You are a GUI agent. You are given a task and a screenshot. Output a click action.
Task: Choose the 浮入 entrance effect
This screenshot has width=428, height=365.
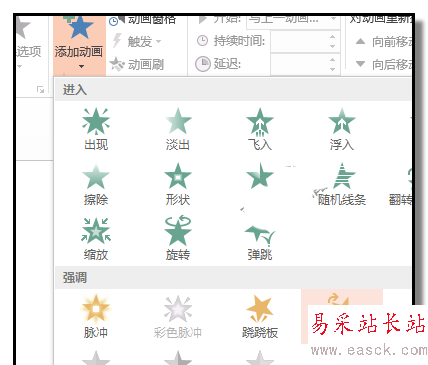coord(342,129)
